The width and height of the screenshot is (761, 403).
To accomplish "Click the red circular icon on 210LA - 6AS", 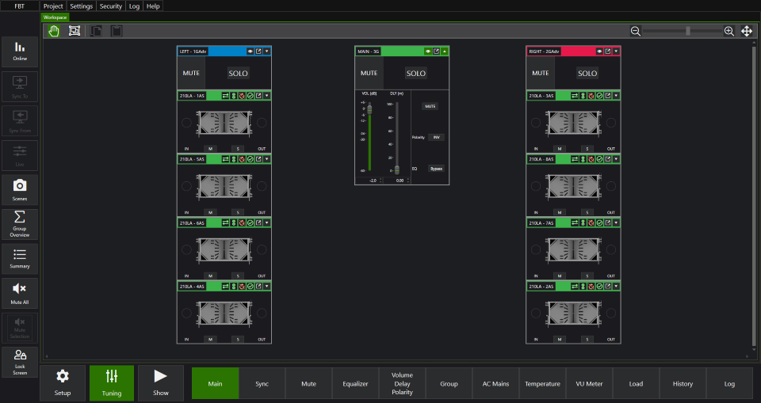I will pos(242,223).
